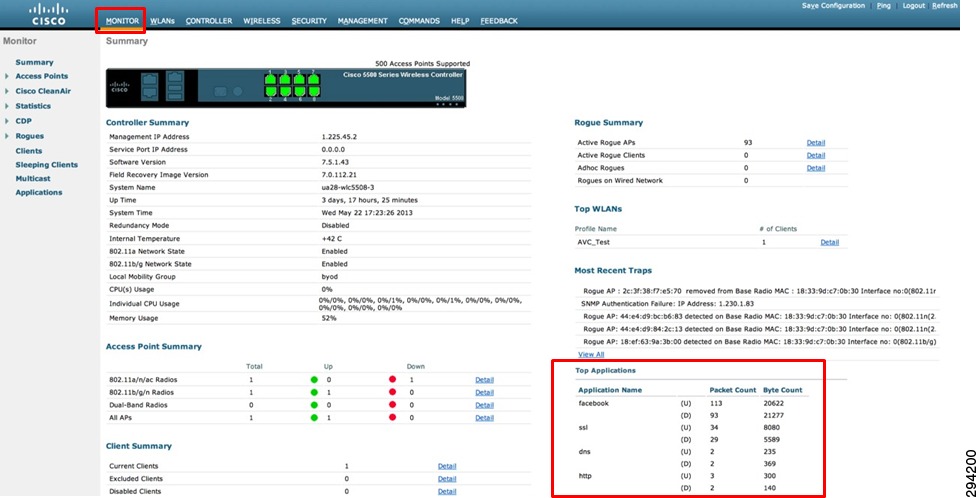Click the red status dot for Dual-Band Radios Down
The image size is (977, 498).
pyautogui.click(x=393, y=405)
